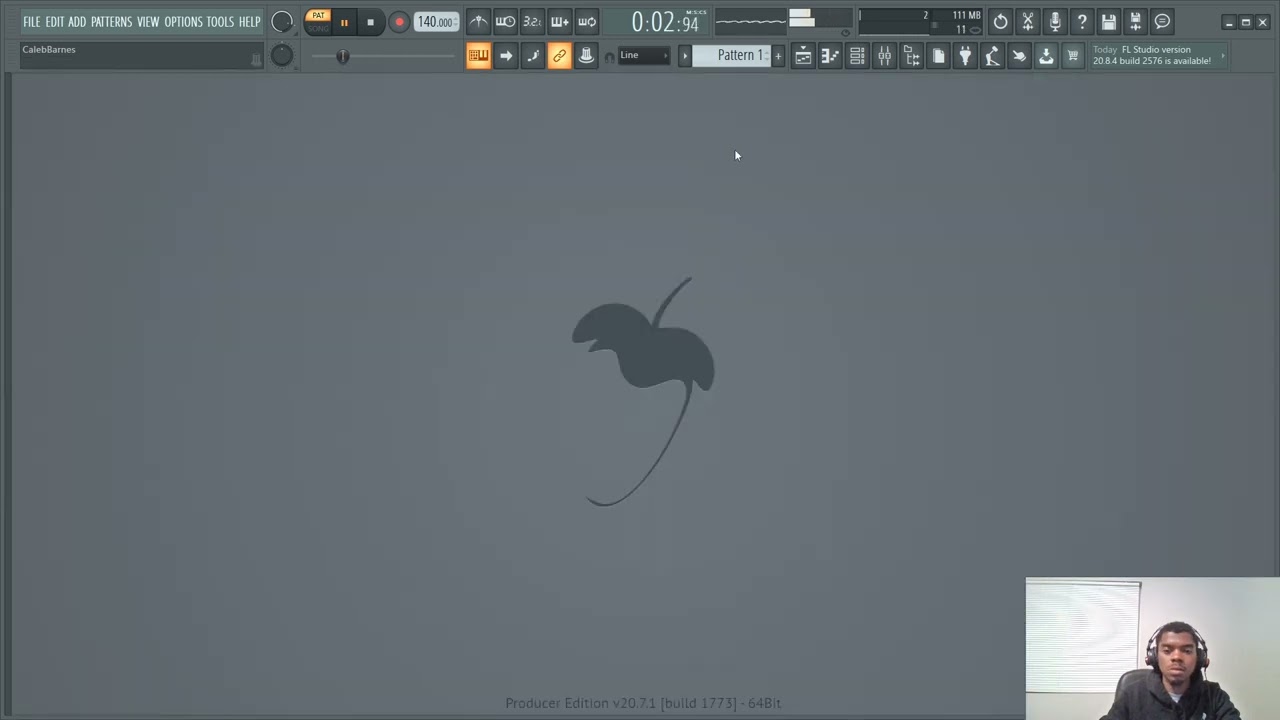The image size is (1280, 720).
Task: Open touch controllers hand icon
Action: coord(1019,56)
